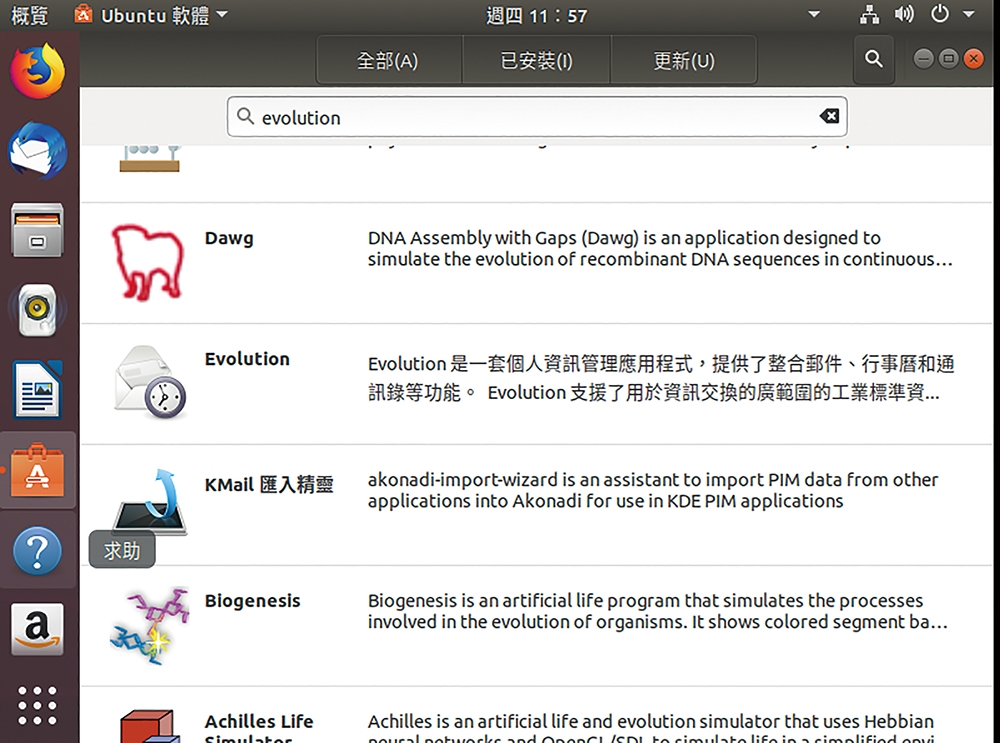Click the Evolution envelope clock icon
This screenshot has height=743, width=1000.
[150, 383]
